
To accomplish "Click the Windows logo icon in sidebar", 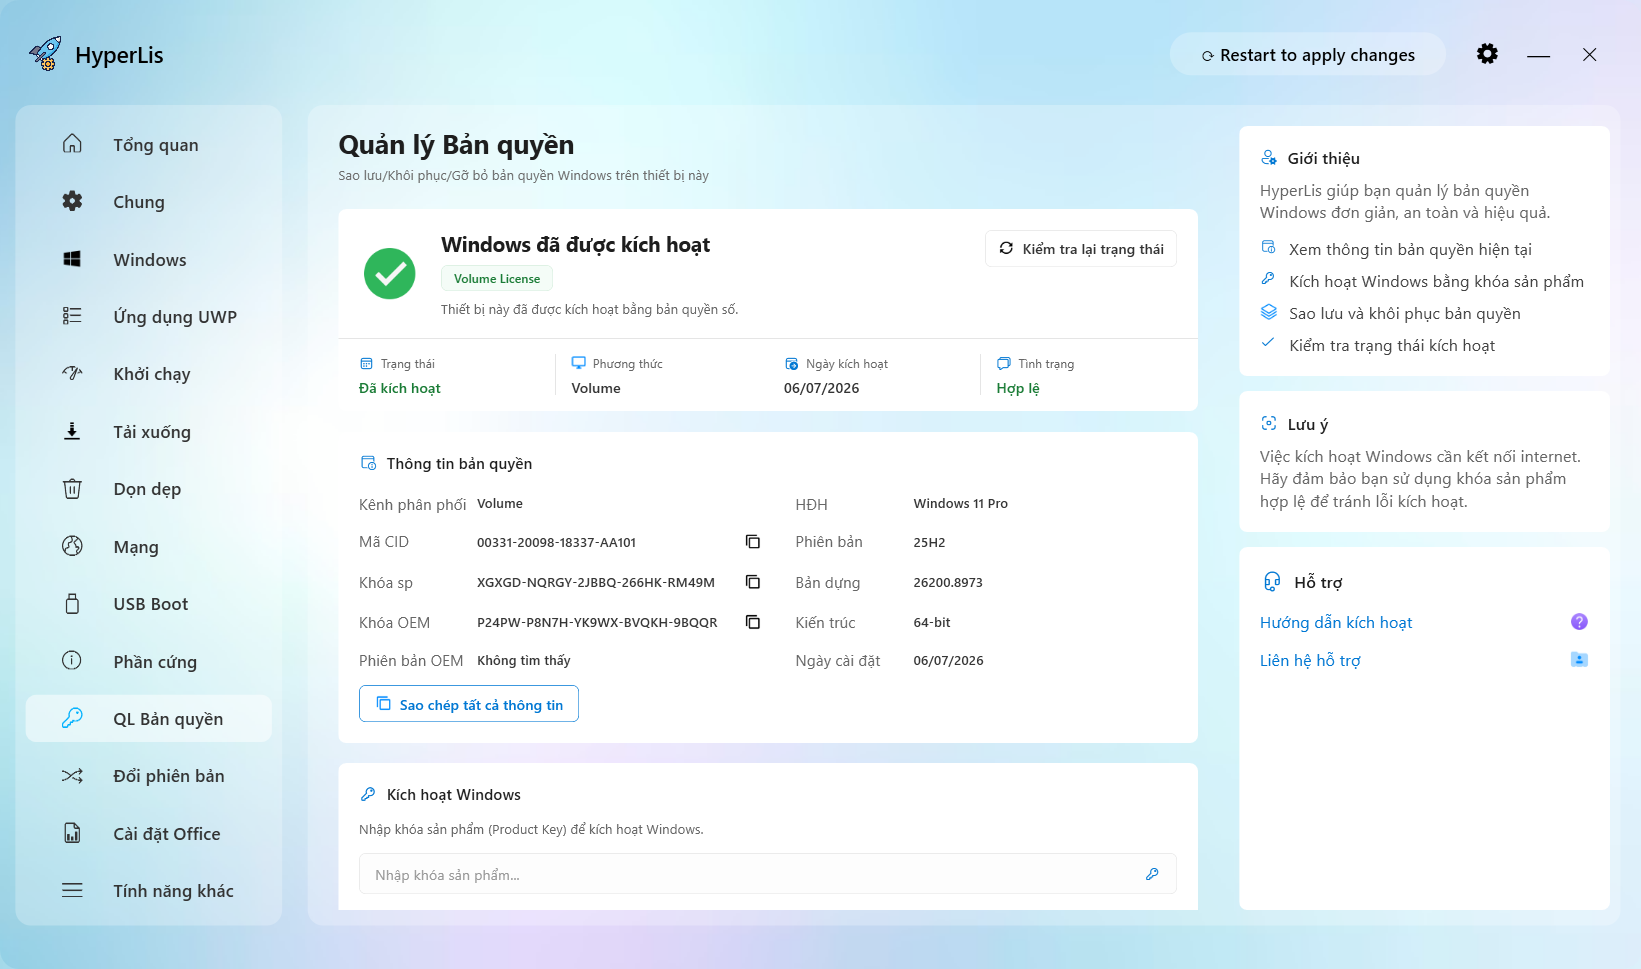I will pos(72,259).
